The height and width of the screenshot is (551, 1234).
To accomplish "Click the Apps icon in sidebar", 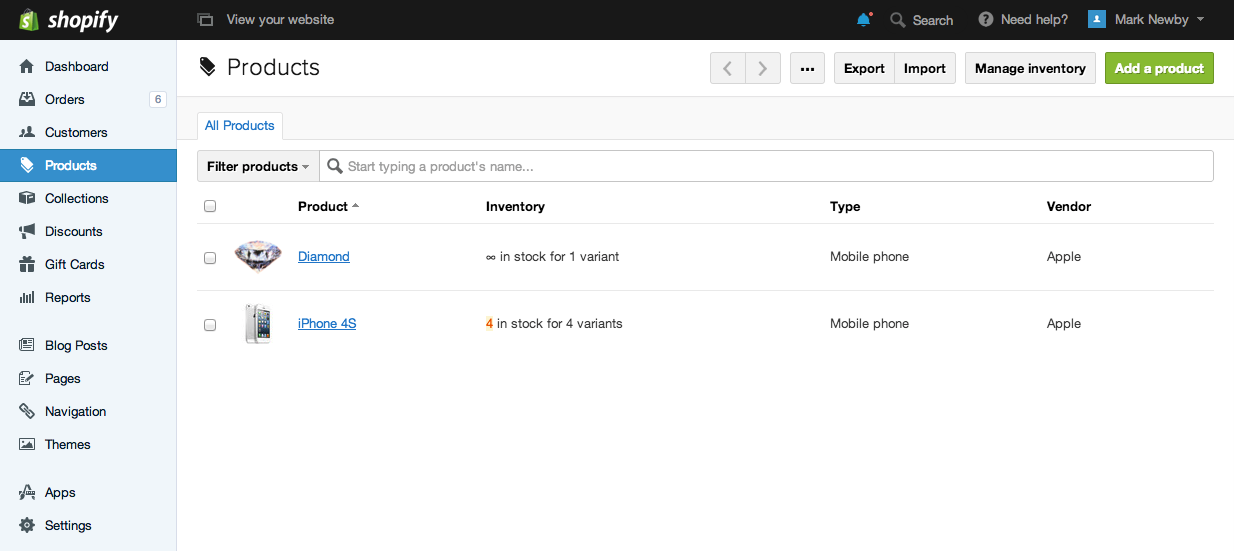I will pos(27,492).
